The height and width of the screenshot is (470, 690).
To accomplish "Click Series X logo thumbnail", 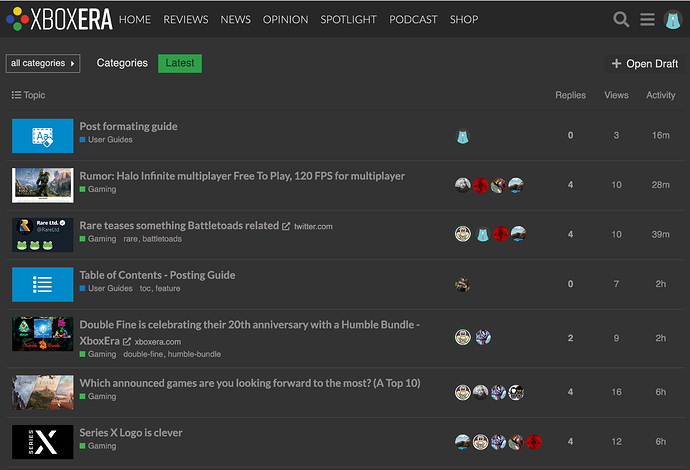I will (43, 442).
